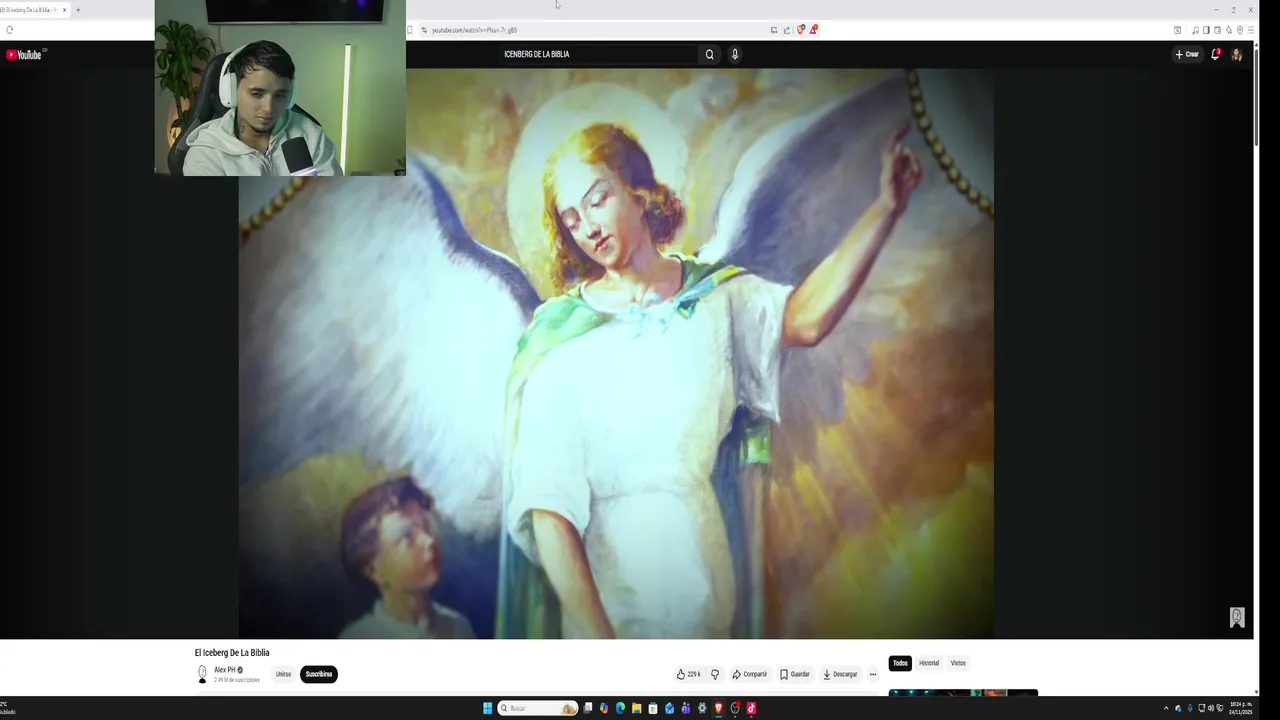This screenshot has width=1280, height=720.
Task: Click the Brave Rewards triangle icon
Action: point(812,30)
